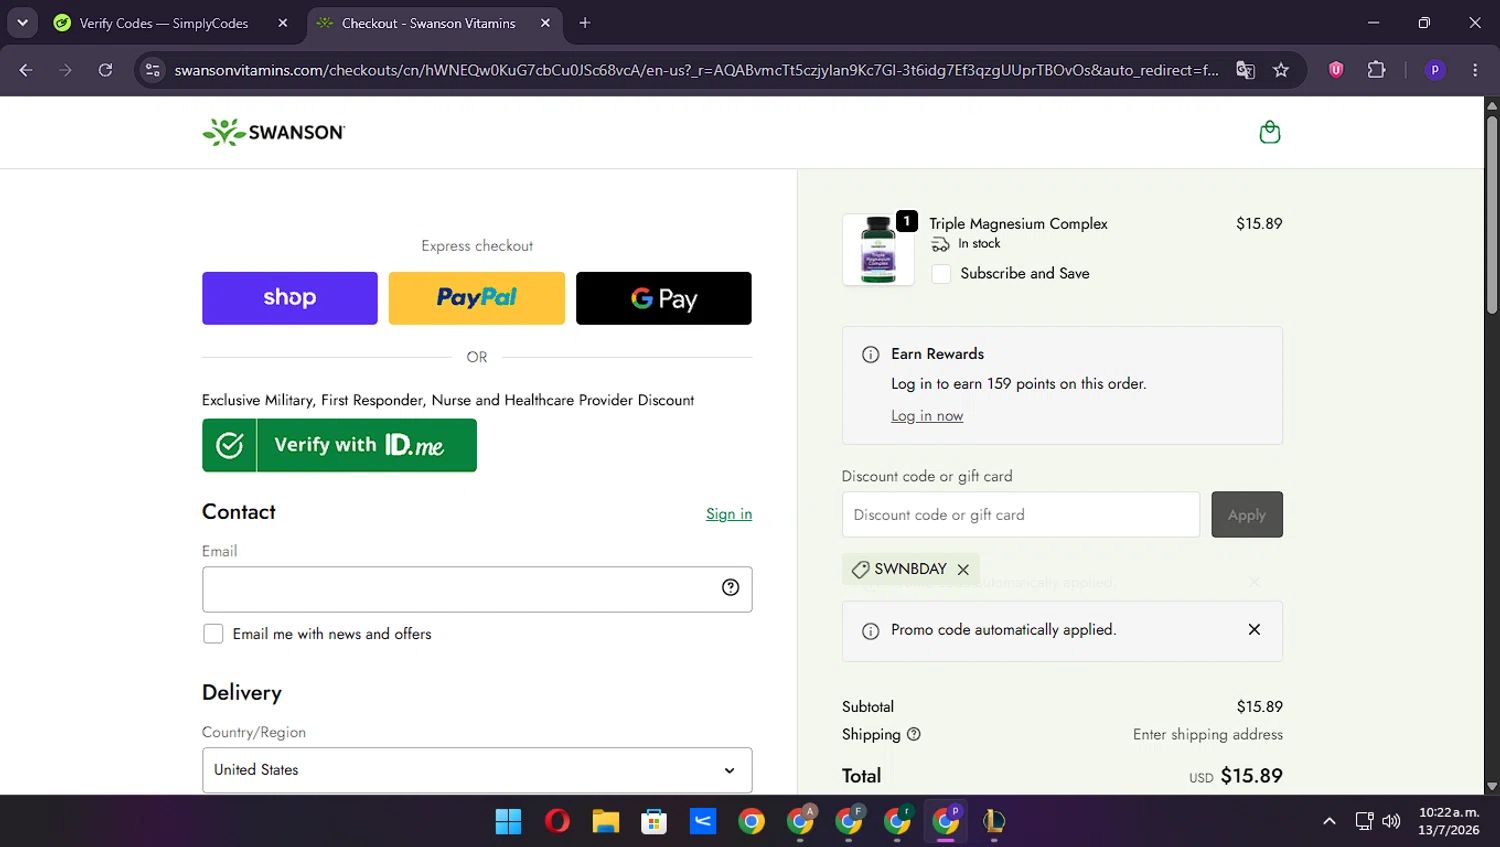The width and height of the screenshot is (1500, 847).
Task: Click the Swanson logo
Action: (x=274, y=132)
